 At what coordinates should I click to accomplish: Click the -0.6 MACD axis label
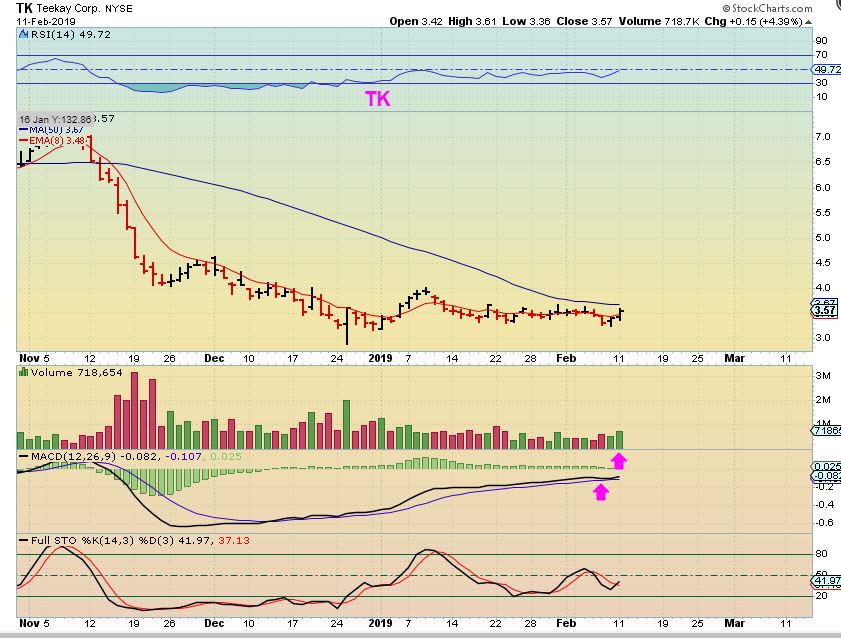point(824,523)
